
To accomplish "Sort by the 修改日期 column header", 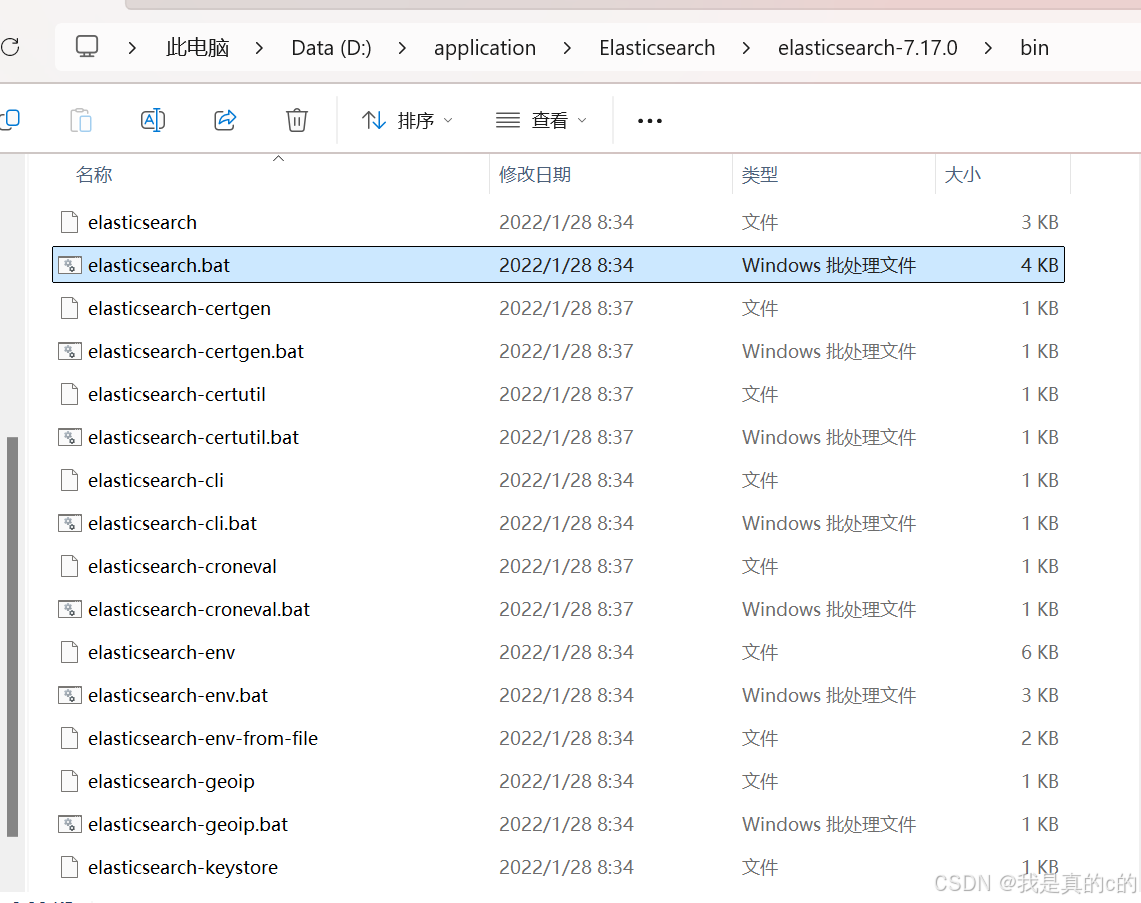I will click(x=535, y=175).
